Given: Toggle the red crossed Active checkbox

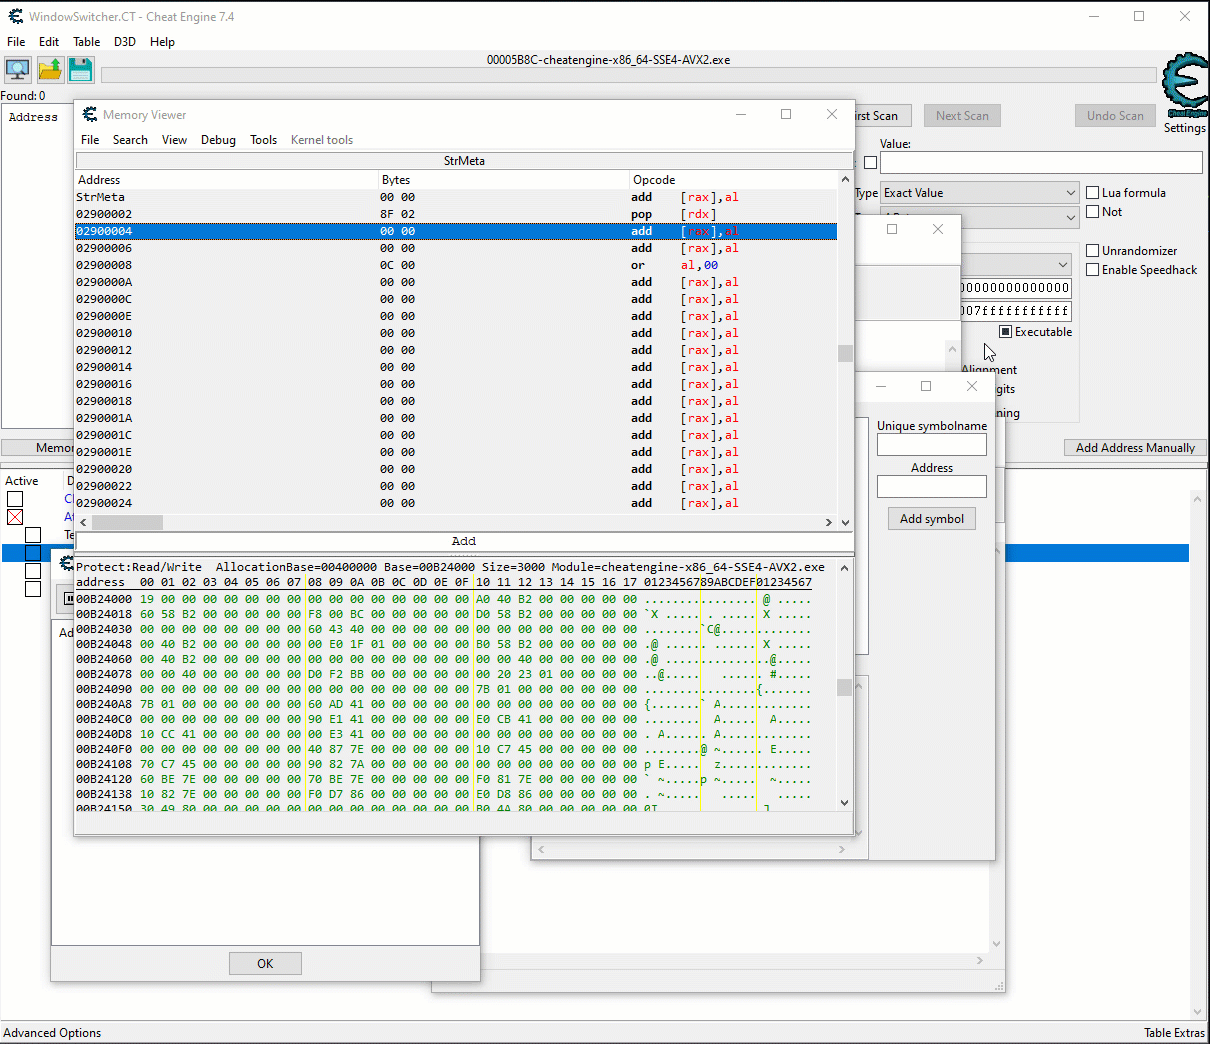Looking at the screenshot, I should [x=15, y=517].
